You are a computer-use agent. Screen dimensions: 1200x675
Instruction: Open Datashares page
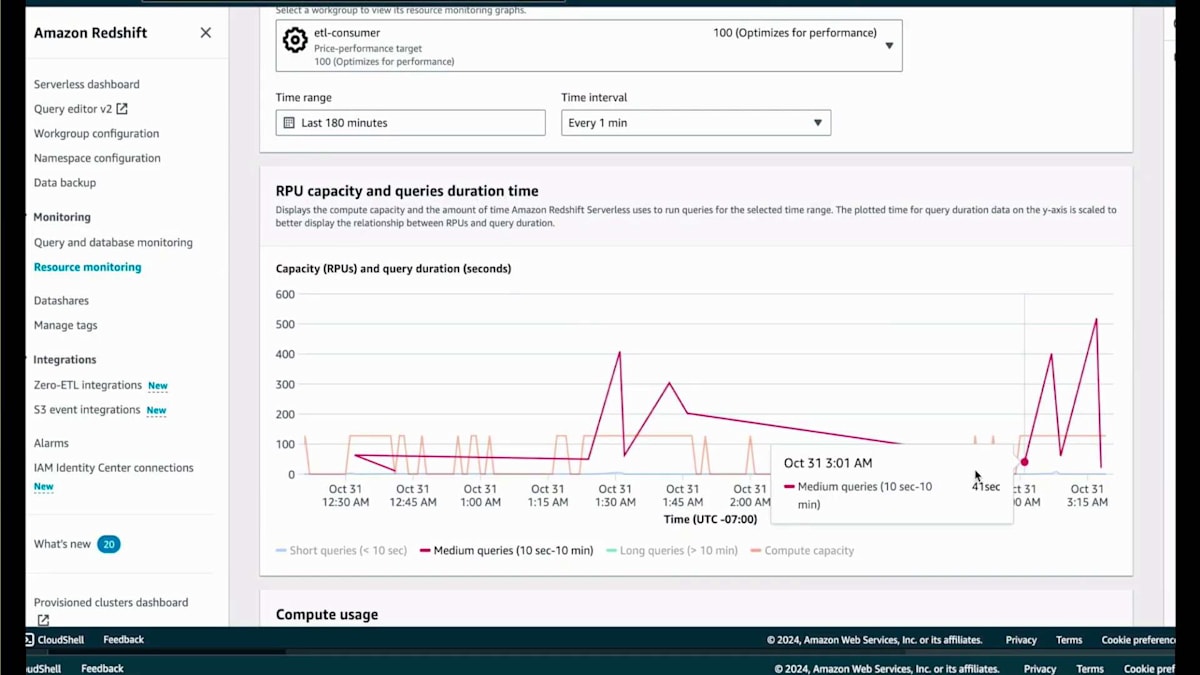pos(61,300)
